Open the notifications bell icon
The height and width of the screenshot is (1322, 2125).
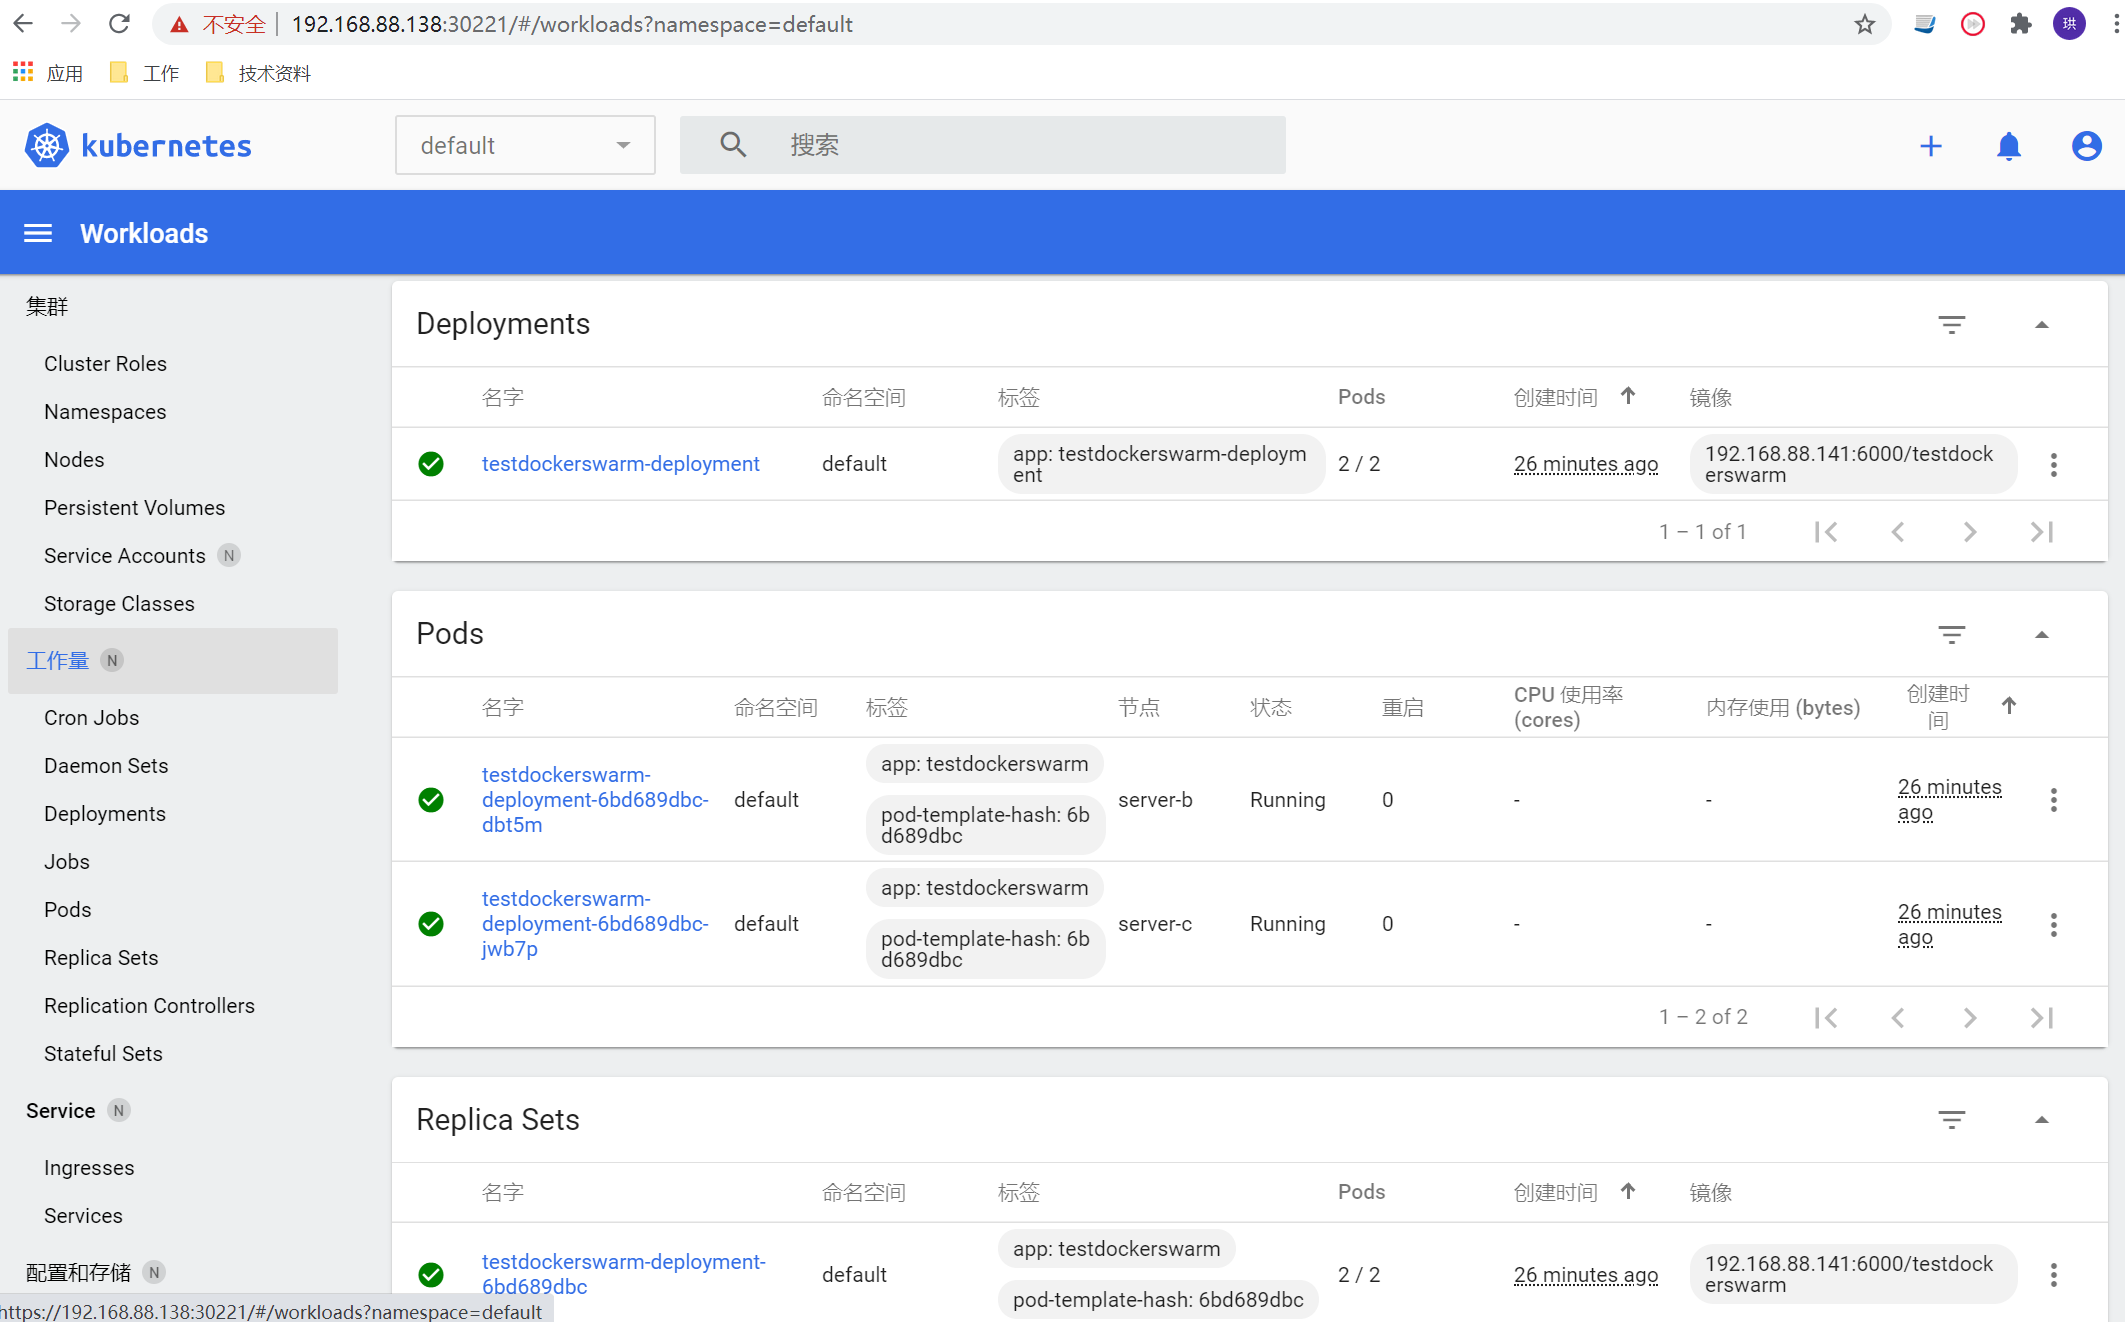click(2008, 146)
